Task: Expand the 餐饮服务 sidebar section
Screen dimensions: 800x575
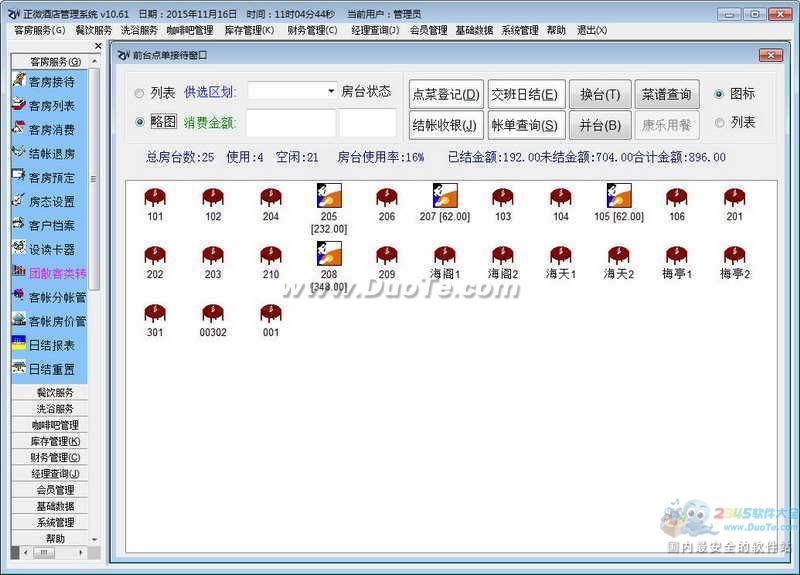Action: [x=55, y=393]
